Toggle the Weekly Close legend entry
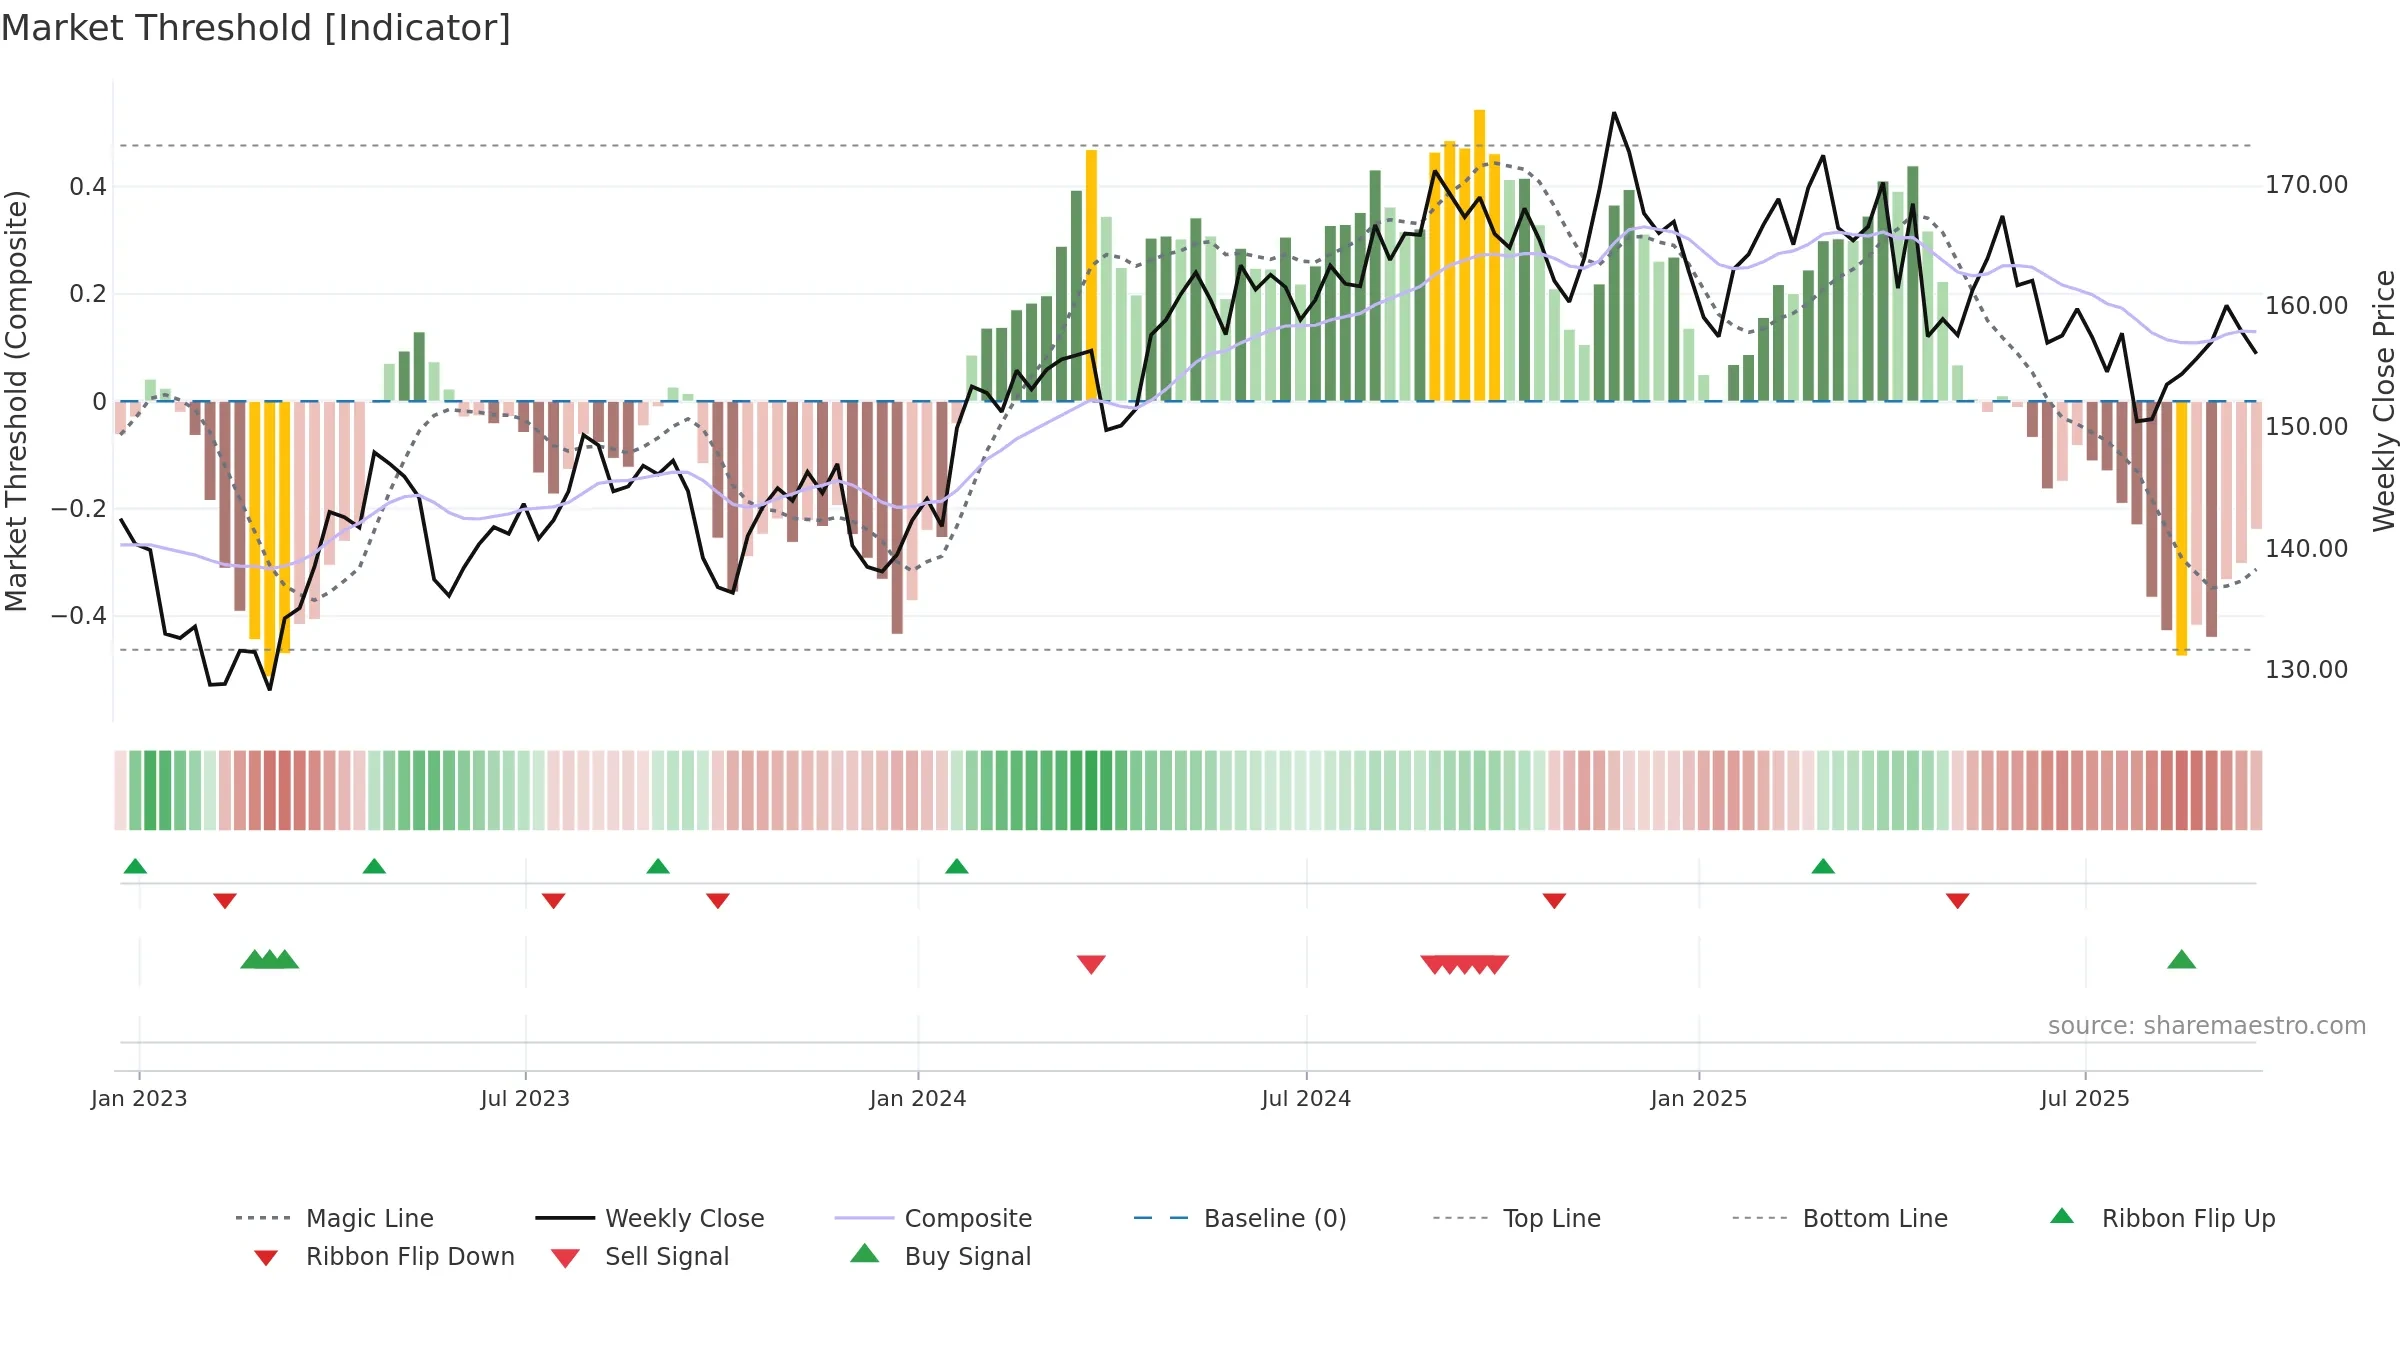This screenshot has width=2400, height=1350. point(650,1218)
